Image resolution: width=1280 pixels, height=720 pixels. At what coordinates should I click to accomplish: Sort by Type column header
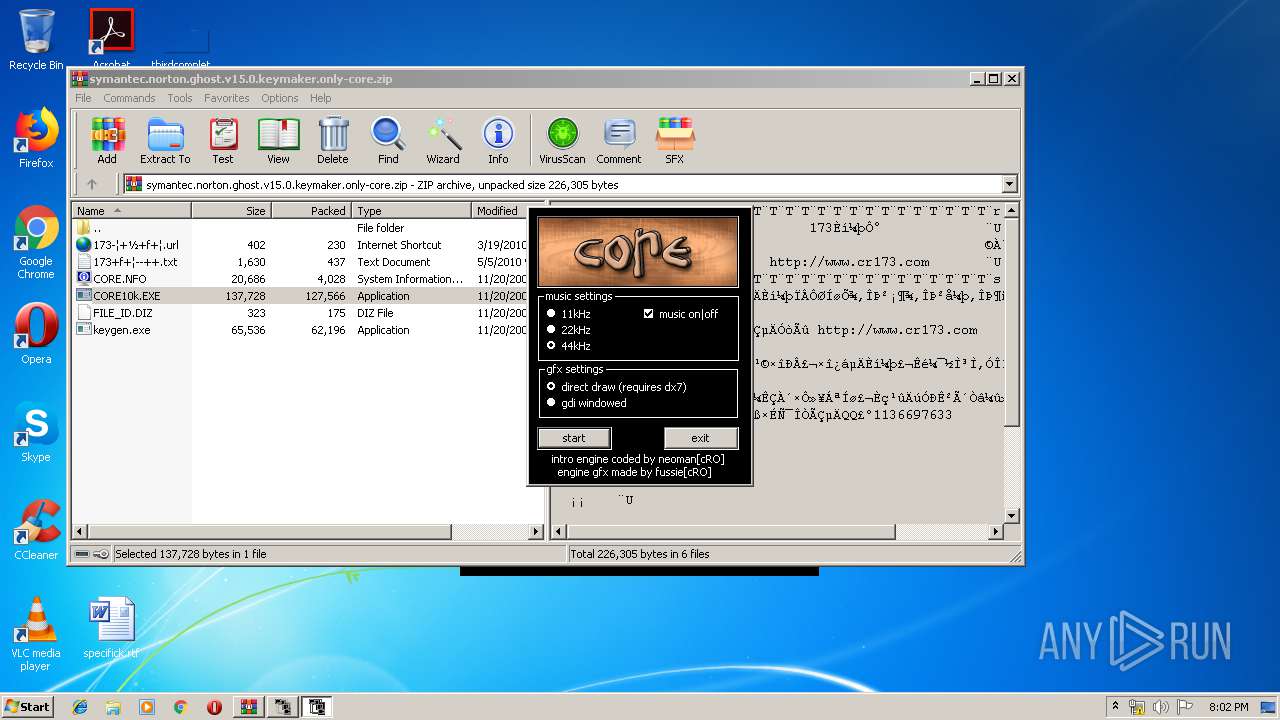411,211
